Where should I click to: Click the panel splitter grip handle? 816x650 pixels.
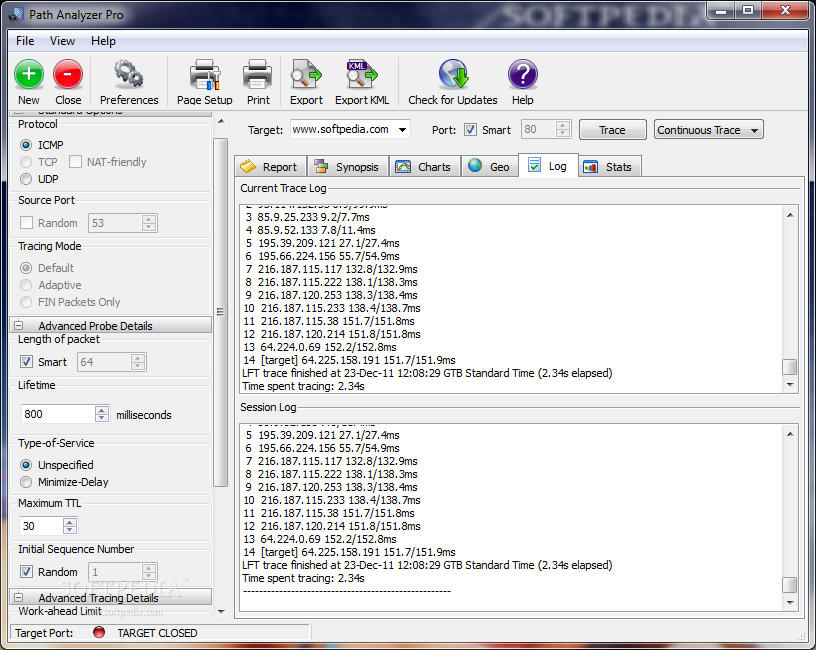click(x=220, y=312)
